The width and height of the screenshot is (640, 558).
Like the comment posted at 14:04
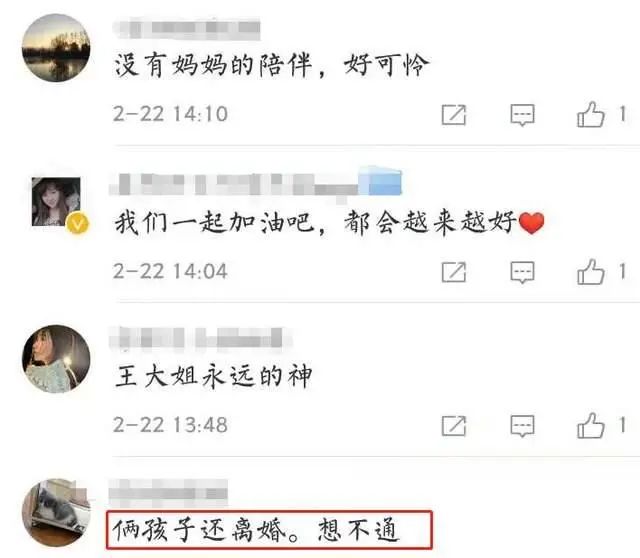[590, 271]
